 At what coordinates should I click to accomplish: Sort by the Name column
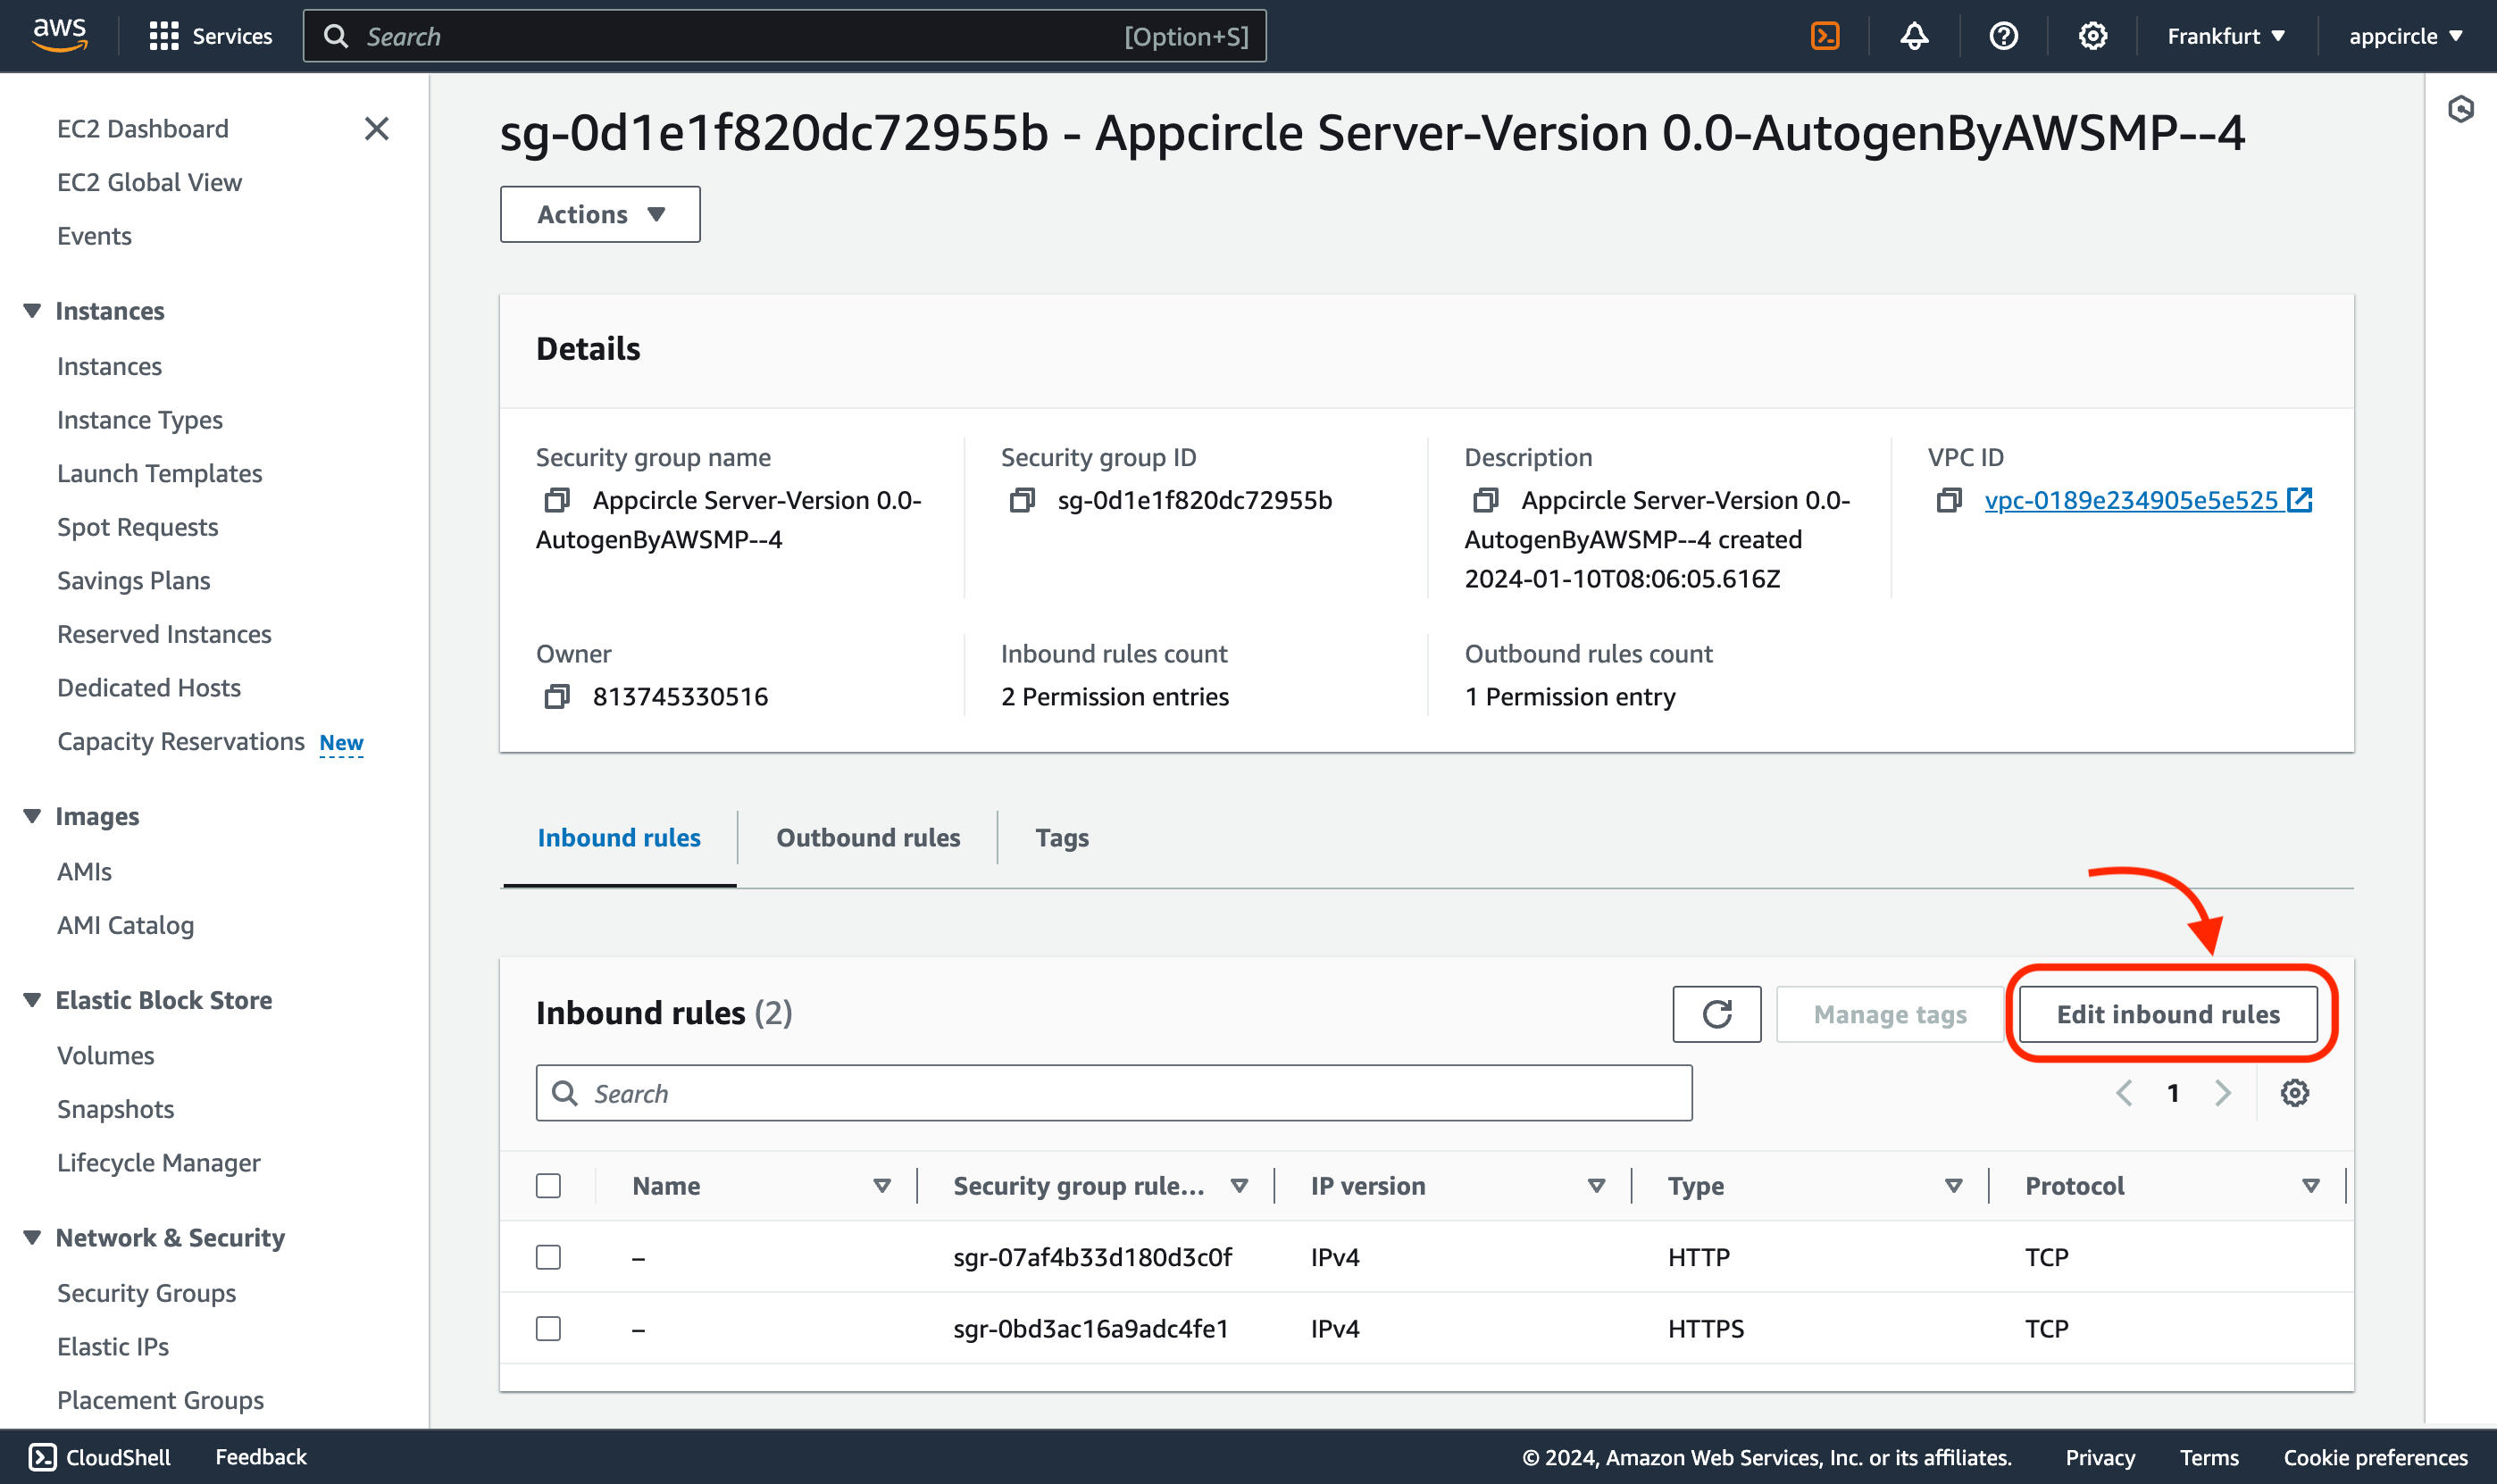pyautogui.click(x=881, y=1185)
